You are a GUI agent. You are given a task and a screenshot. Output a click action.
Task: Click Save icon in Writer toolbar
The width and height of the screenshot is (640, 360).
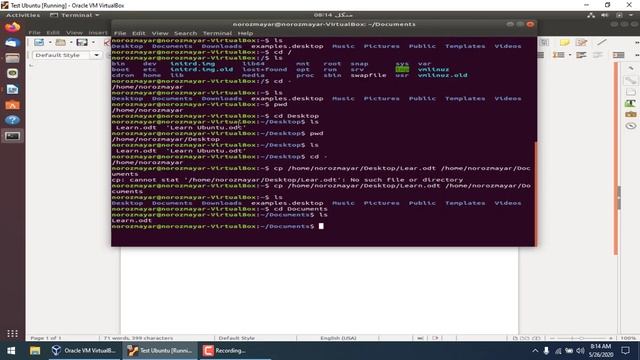click(x=82, y=42)
